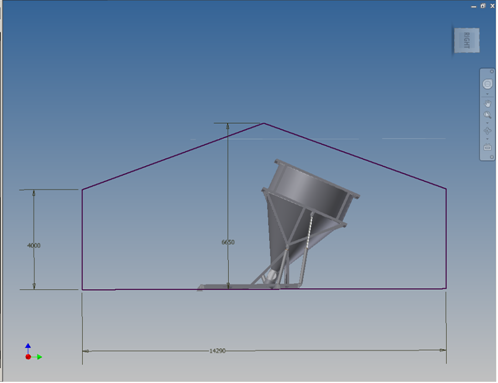Open the Full Navigation Wheel tool
498x383 pixels.
pos(487,84)
